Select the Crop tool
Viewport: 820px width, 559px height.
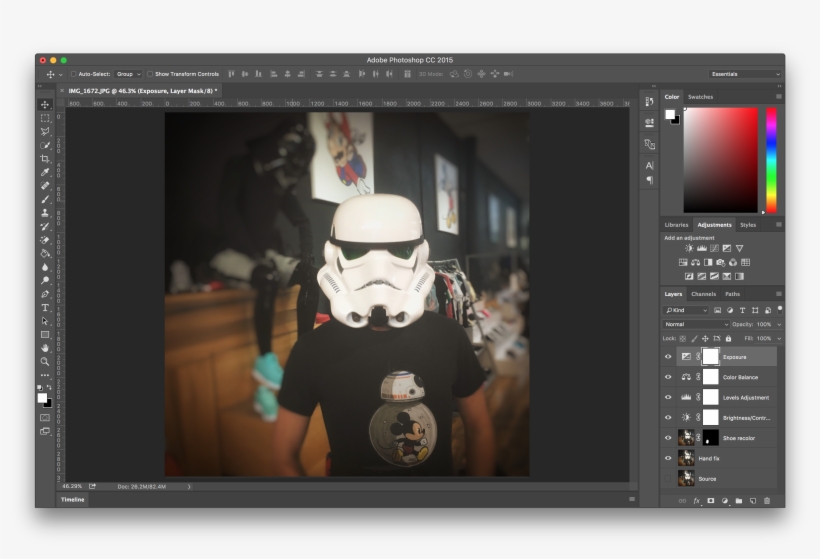click(x=45, y=158)
